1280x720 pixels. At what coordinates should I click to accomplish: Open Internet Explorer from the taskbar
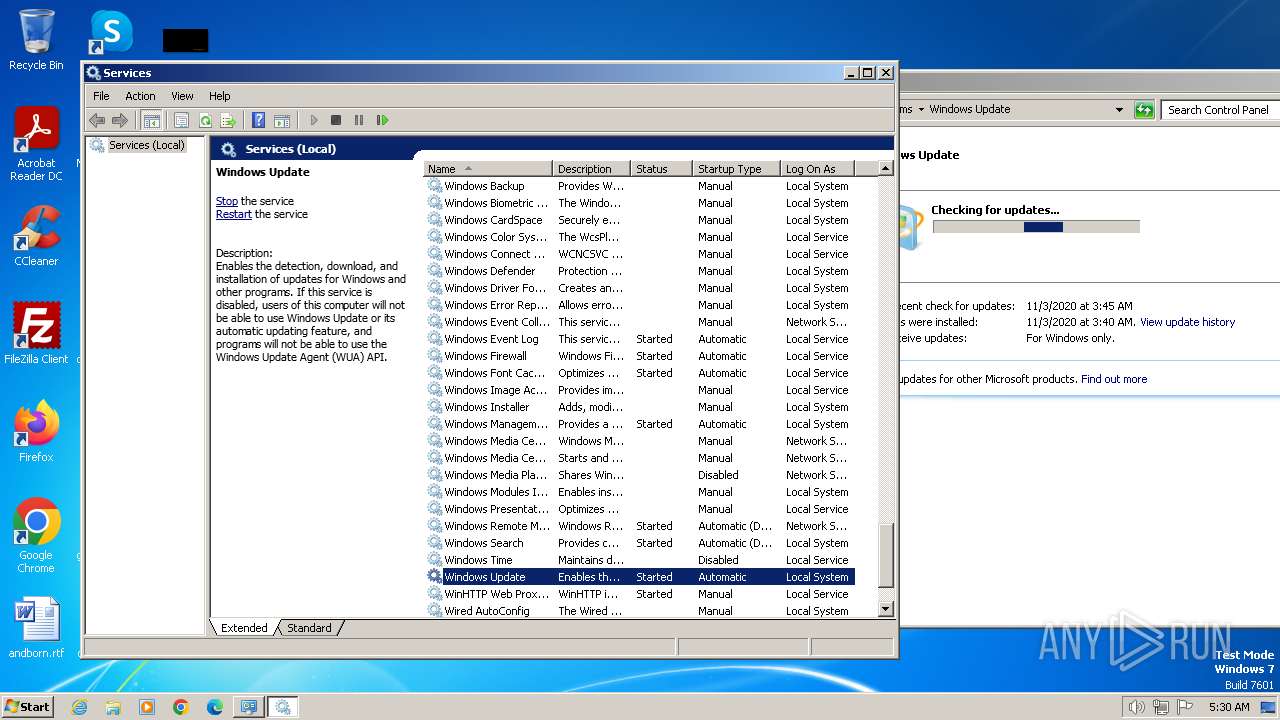(x=79, y=707)
